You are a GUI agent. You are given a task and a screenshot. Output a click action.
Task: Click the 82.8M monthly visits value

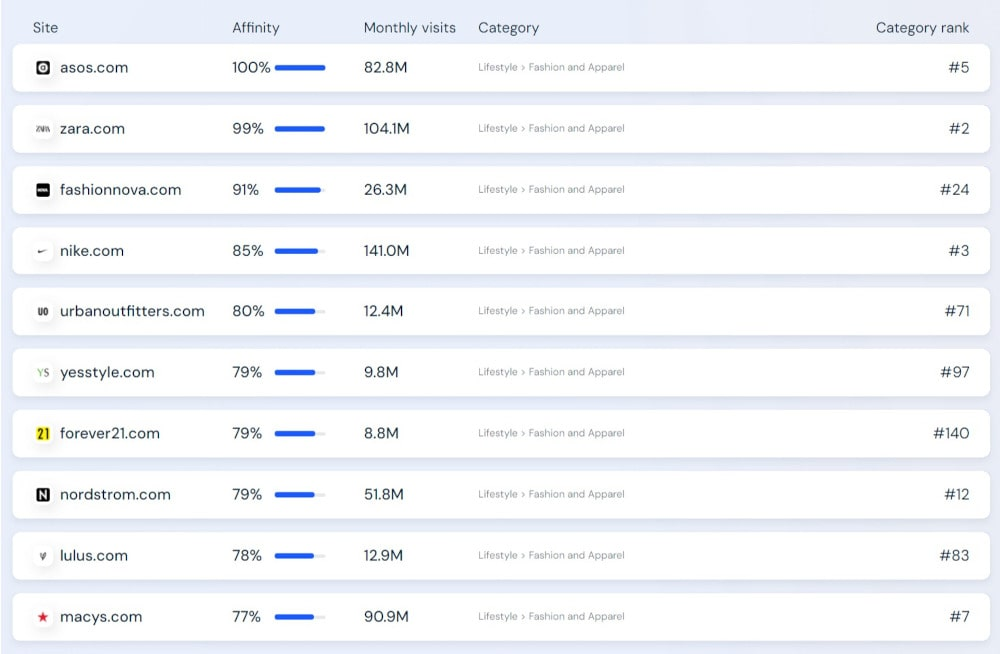tap(385, 68)
